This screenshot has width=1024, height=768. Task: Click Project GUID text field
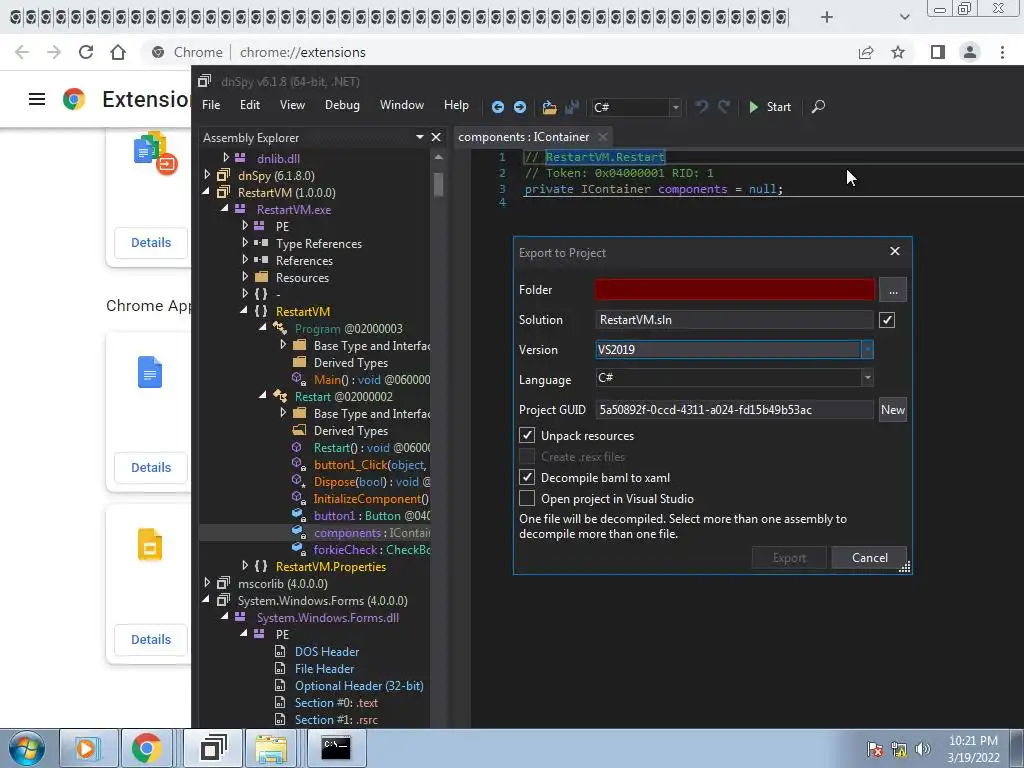pyautogui.click(x=735, y=410)
